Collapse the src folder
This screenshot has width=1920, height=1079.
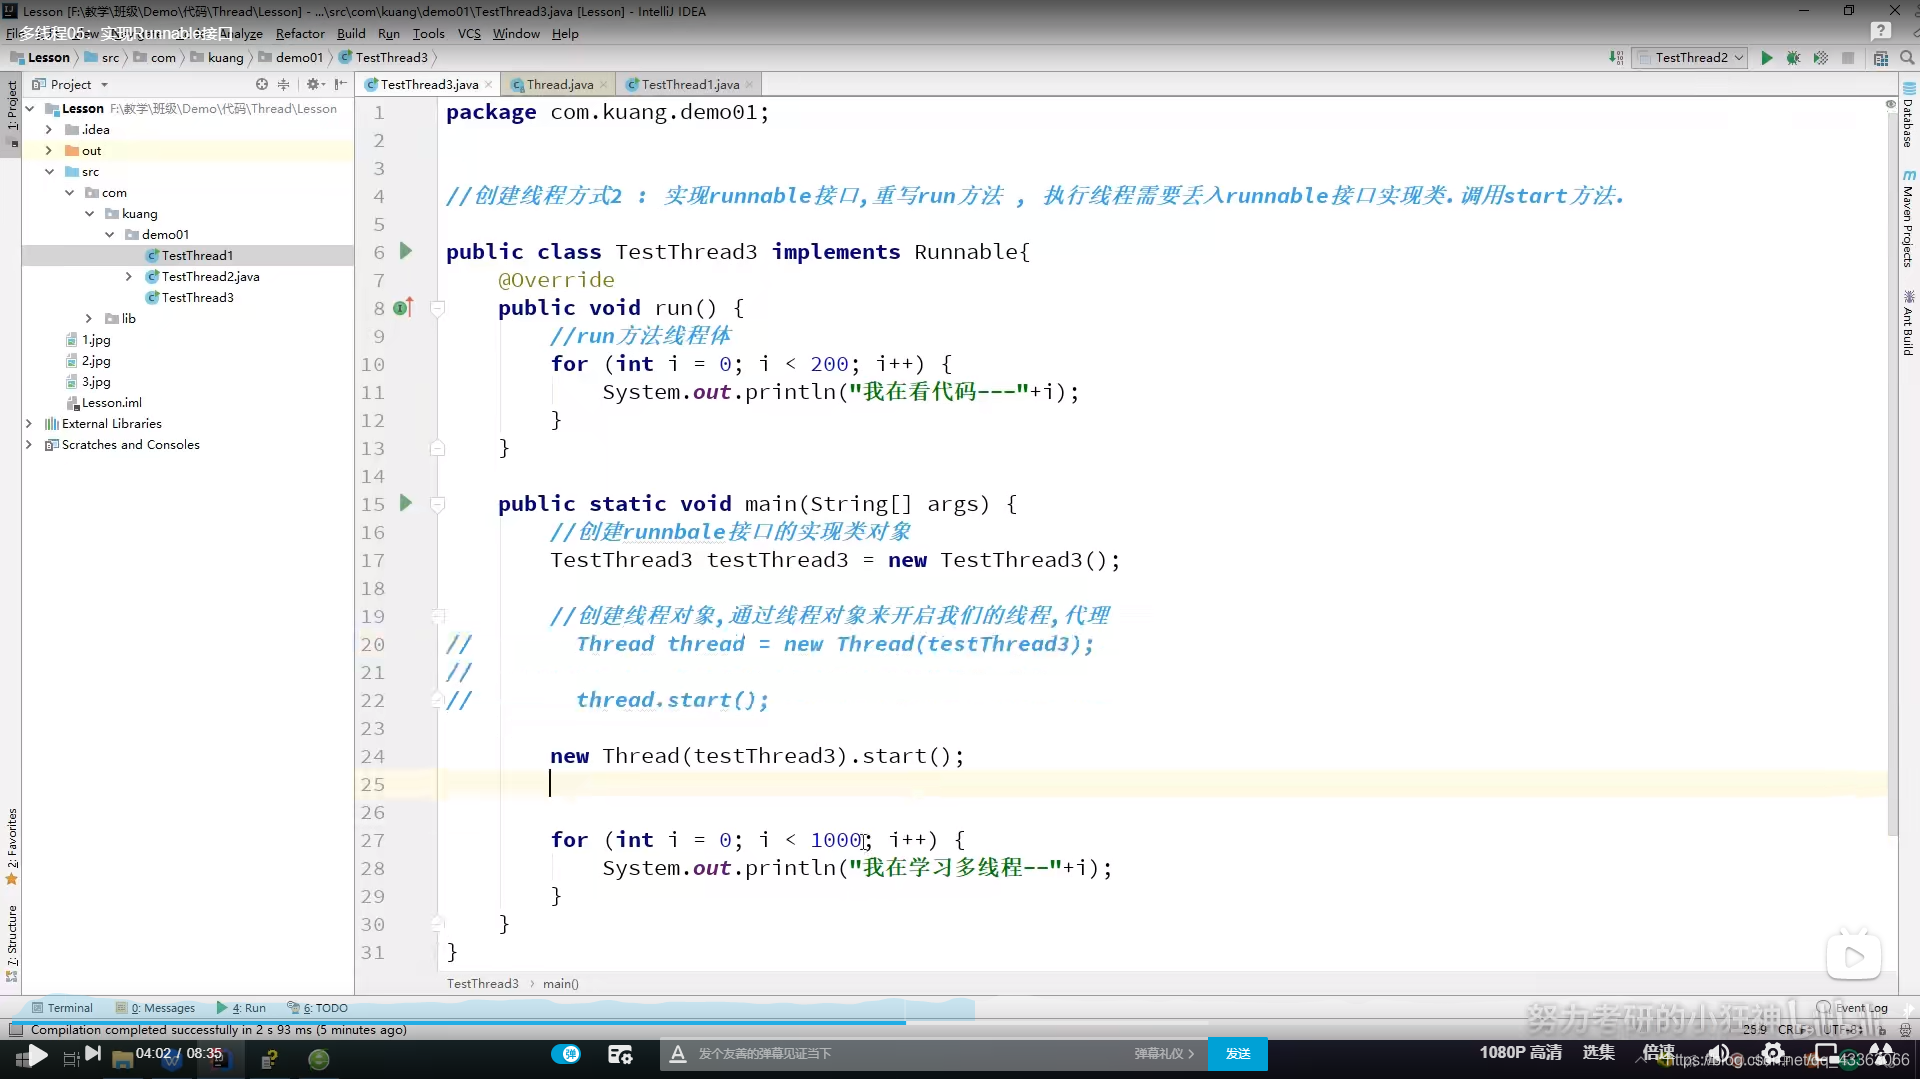pos(48,172)
